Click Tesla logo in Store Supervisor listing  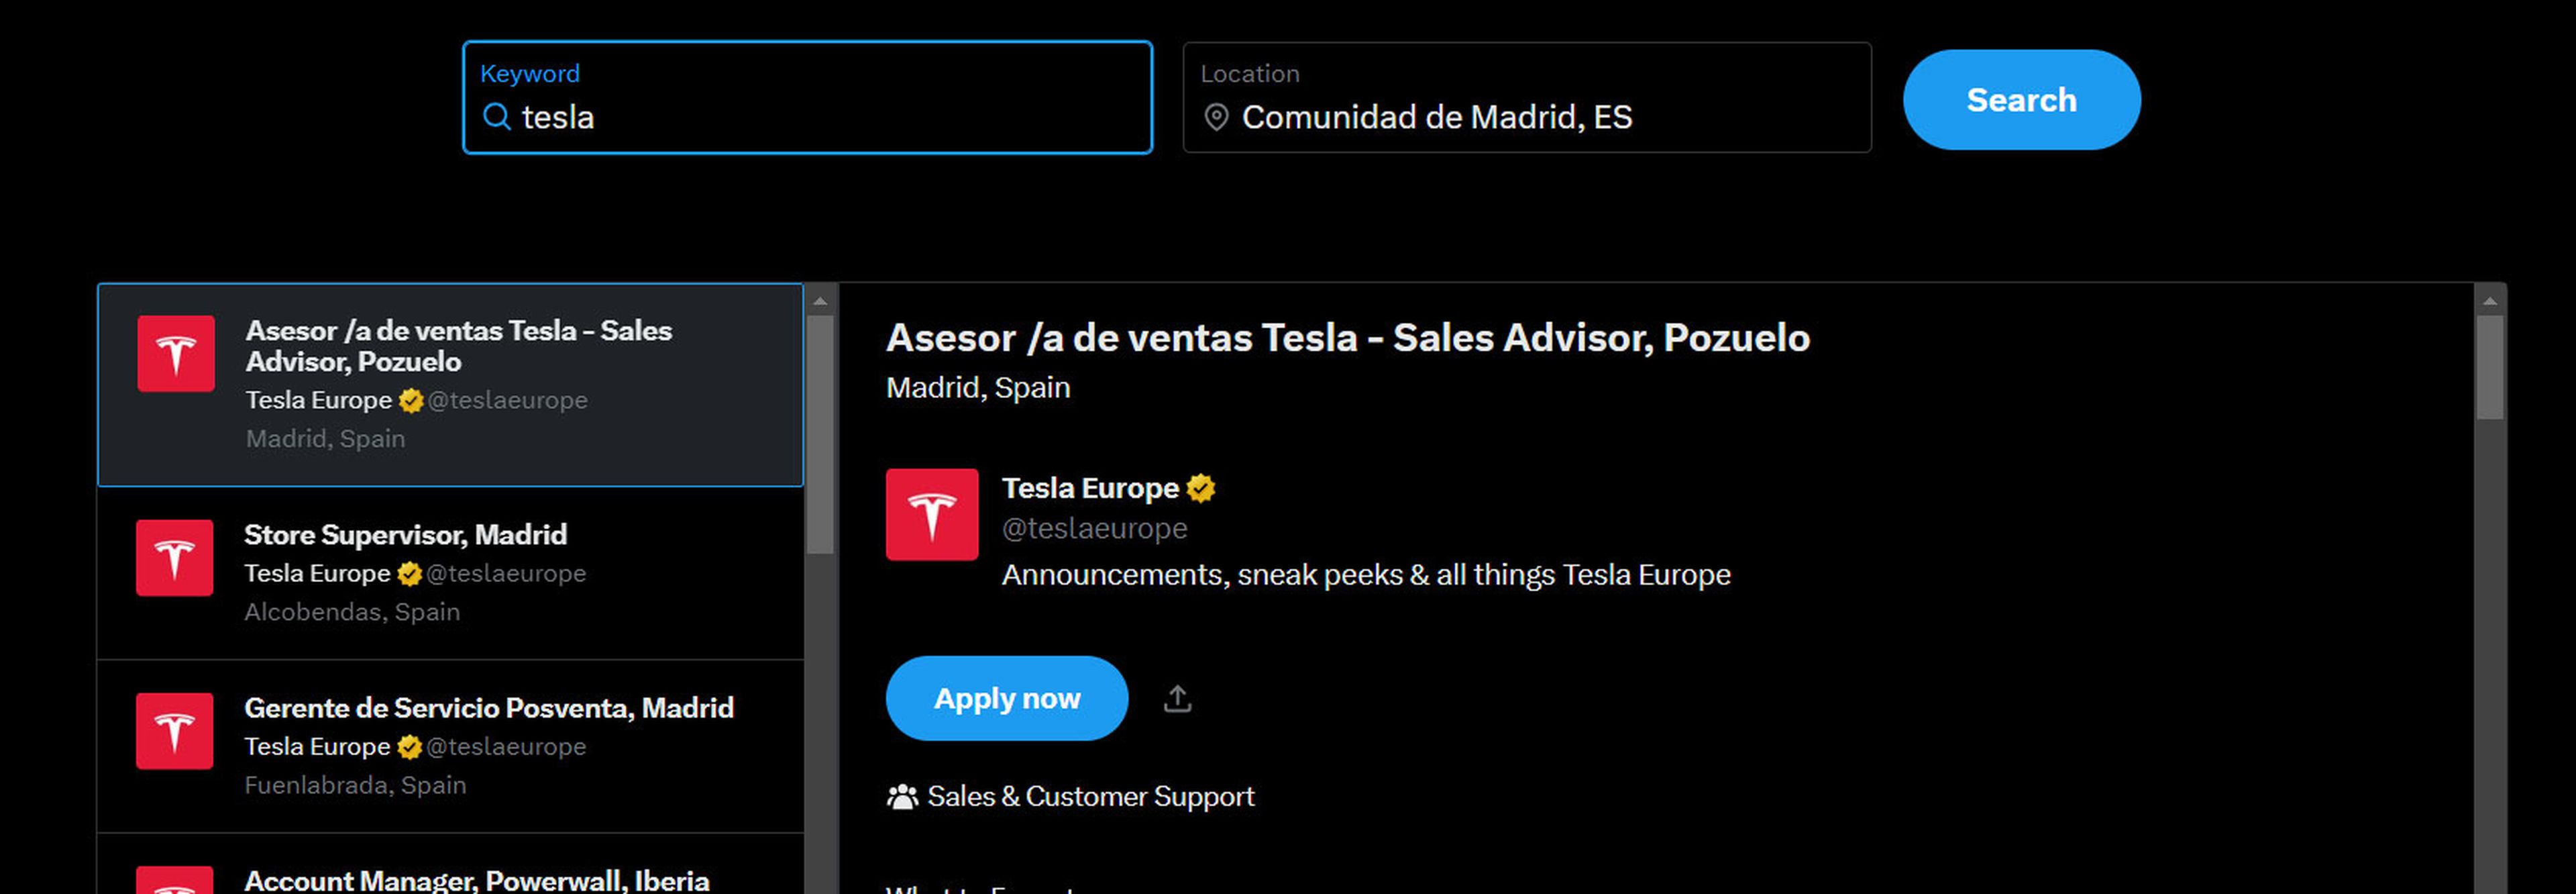pyautogui.click(x=175, y=558)
